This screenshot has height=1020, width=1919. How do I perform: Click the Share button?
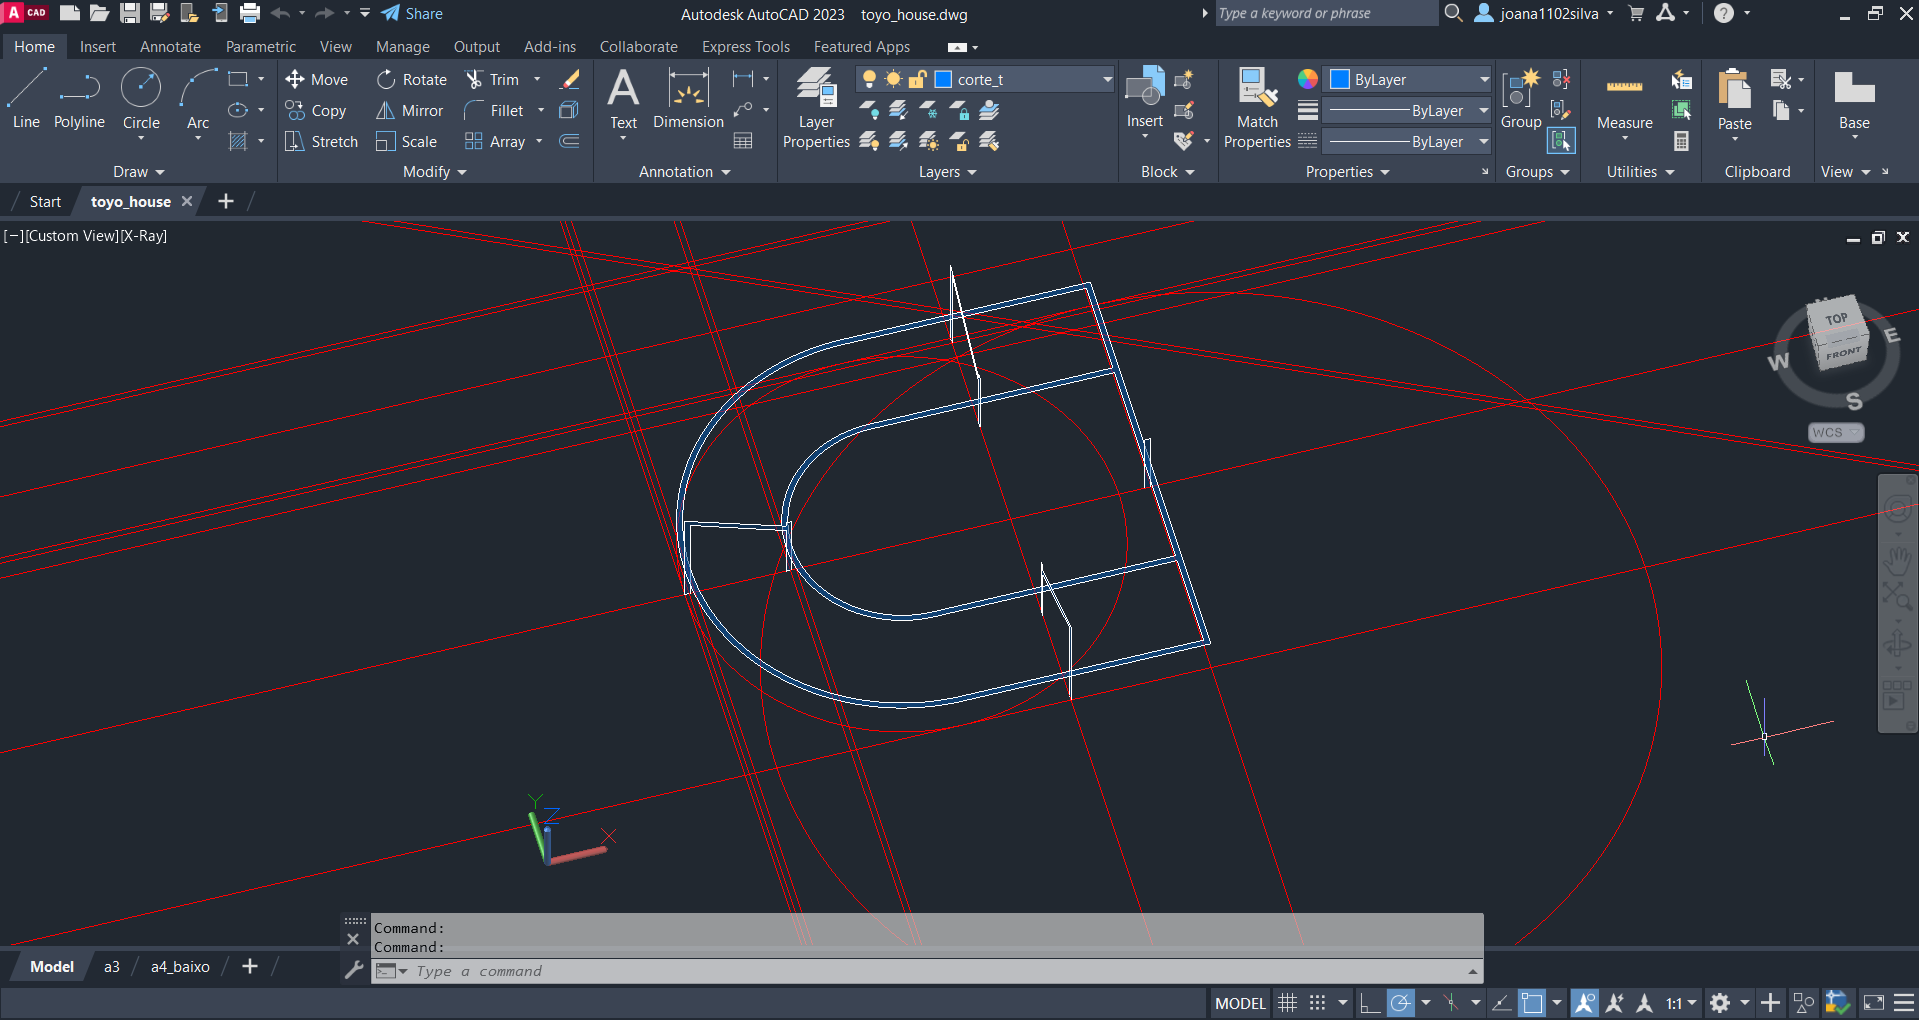coord(412,14)
